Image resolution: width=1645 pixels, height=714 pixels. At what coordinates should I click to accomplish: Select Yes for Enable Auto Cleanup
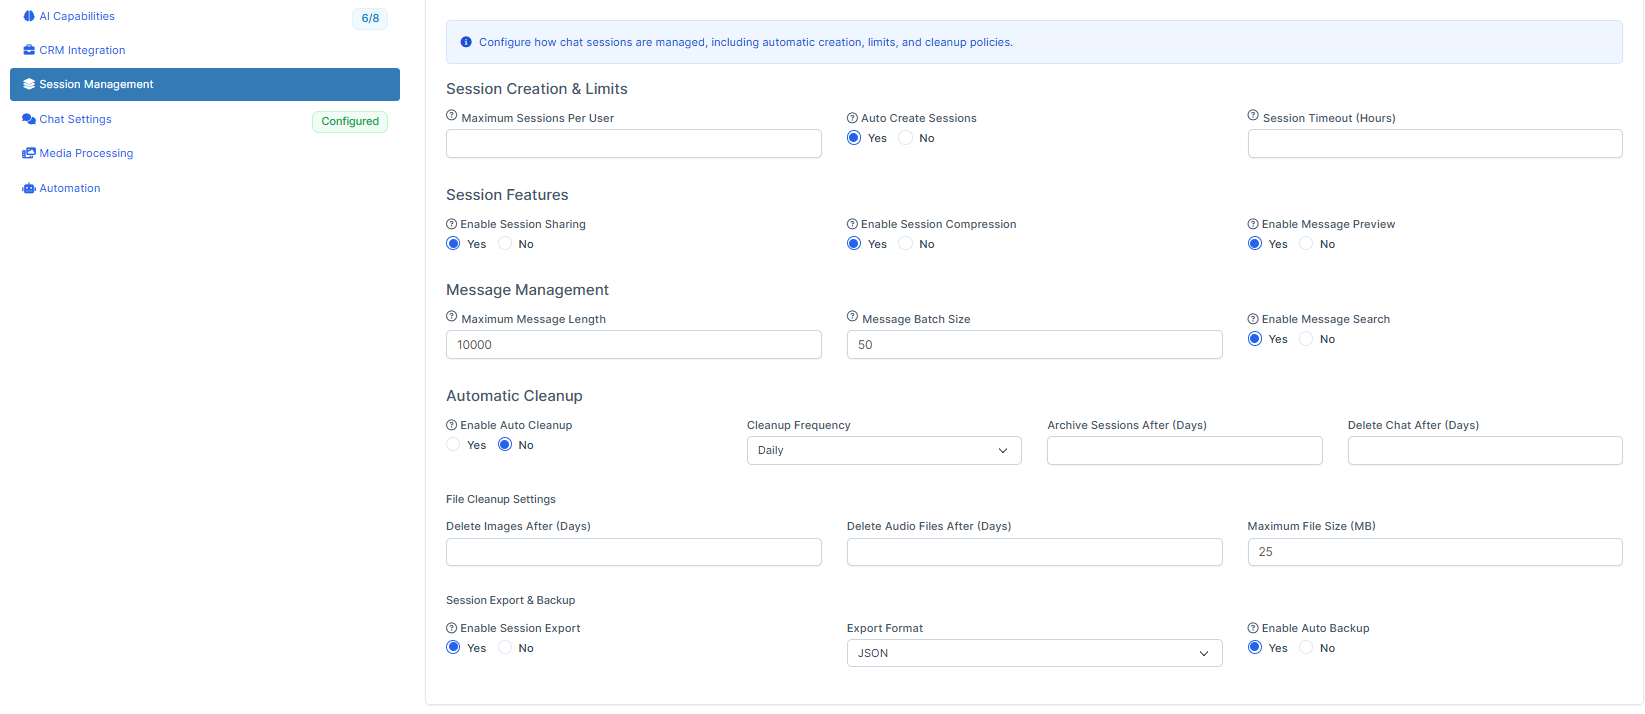[453, 445]
